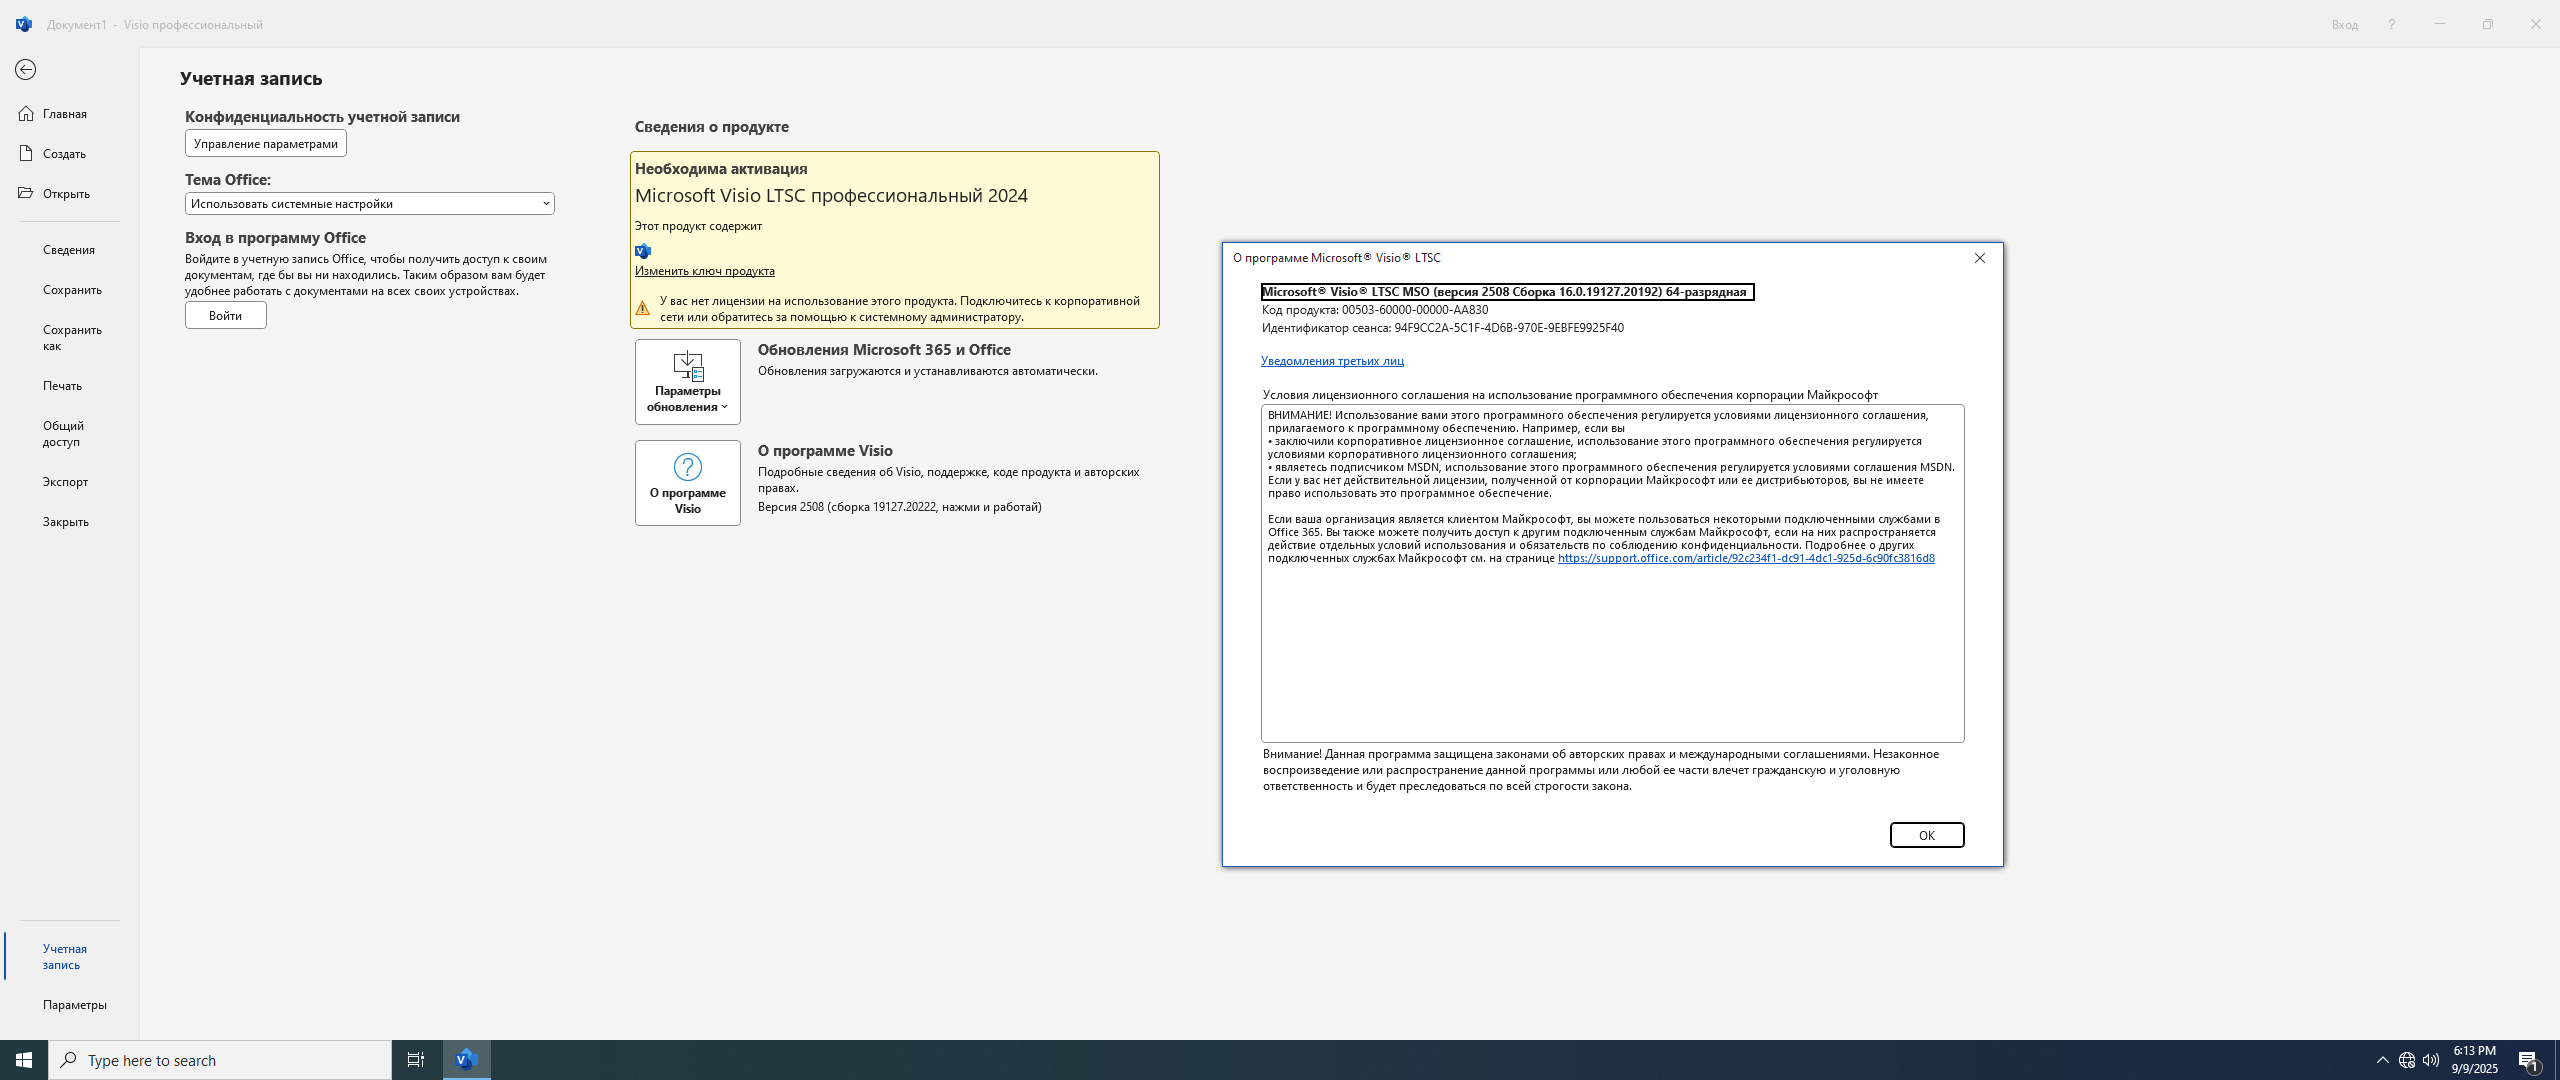Open the Windows Start menu
Viewport: 2560px width, 1080px height.
pos(24,1060)
